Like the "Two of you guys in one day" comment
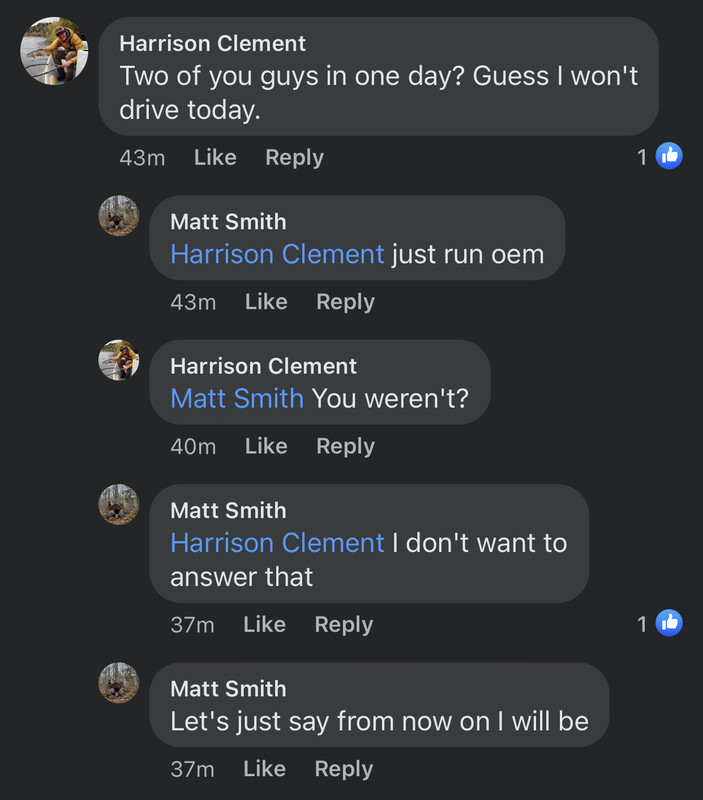703x800 pixels. 215,157
